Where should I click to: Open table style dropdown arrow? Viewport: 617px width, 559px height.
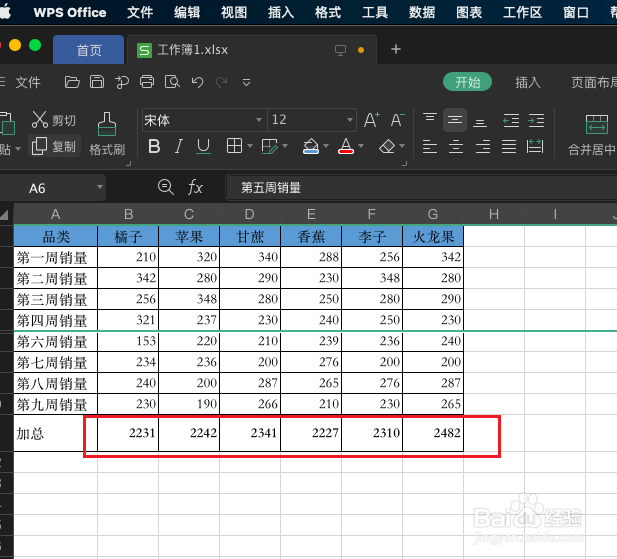click(x=285, y=146)
